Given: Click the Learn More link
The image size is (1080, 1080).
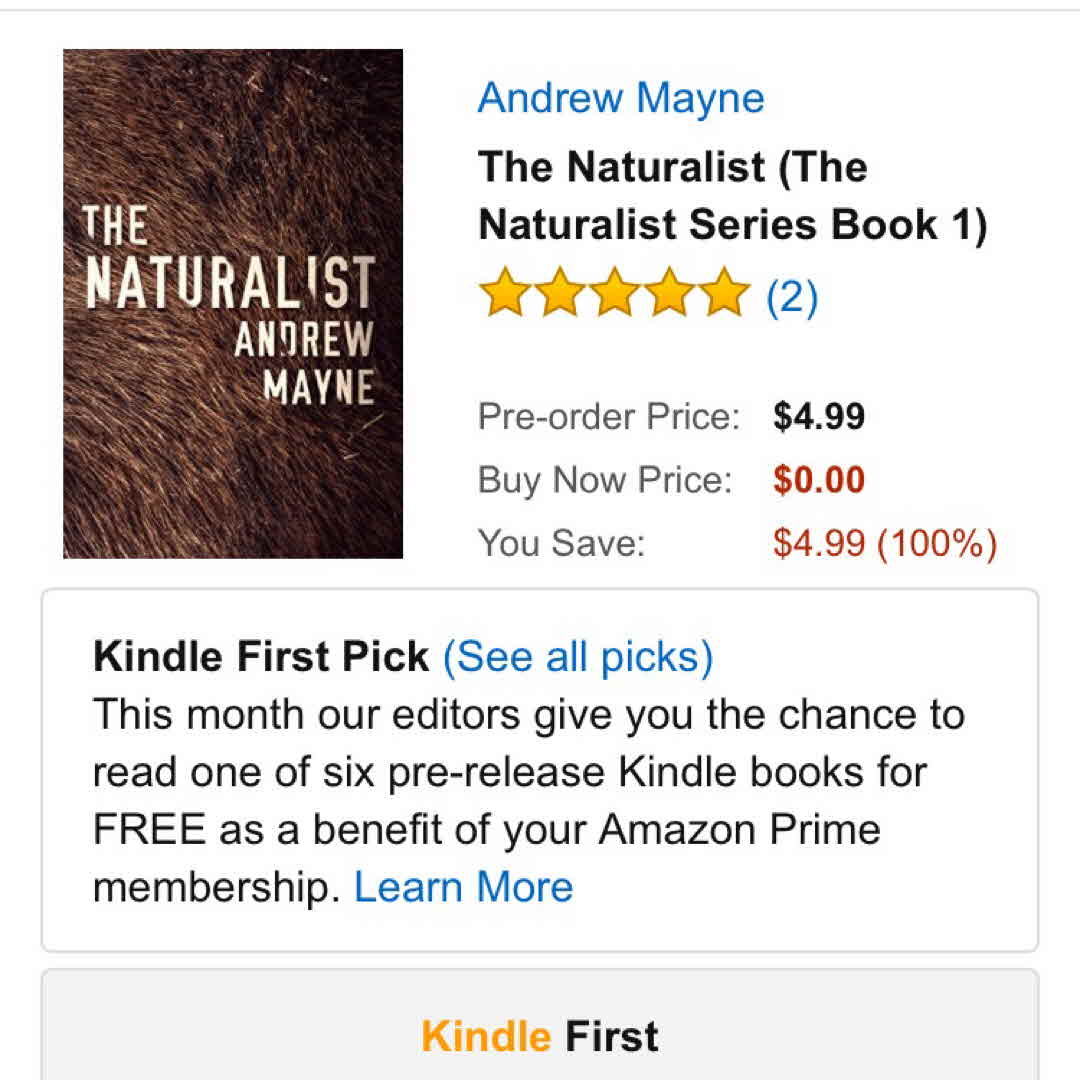Looking at the screenshot, I should click(x=464, y=887).
